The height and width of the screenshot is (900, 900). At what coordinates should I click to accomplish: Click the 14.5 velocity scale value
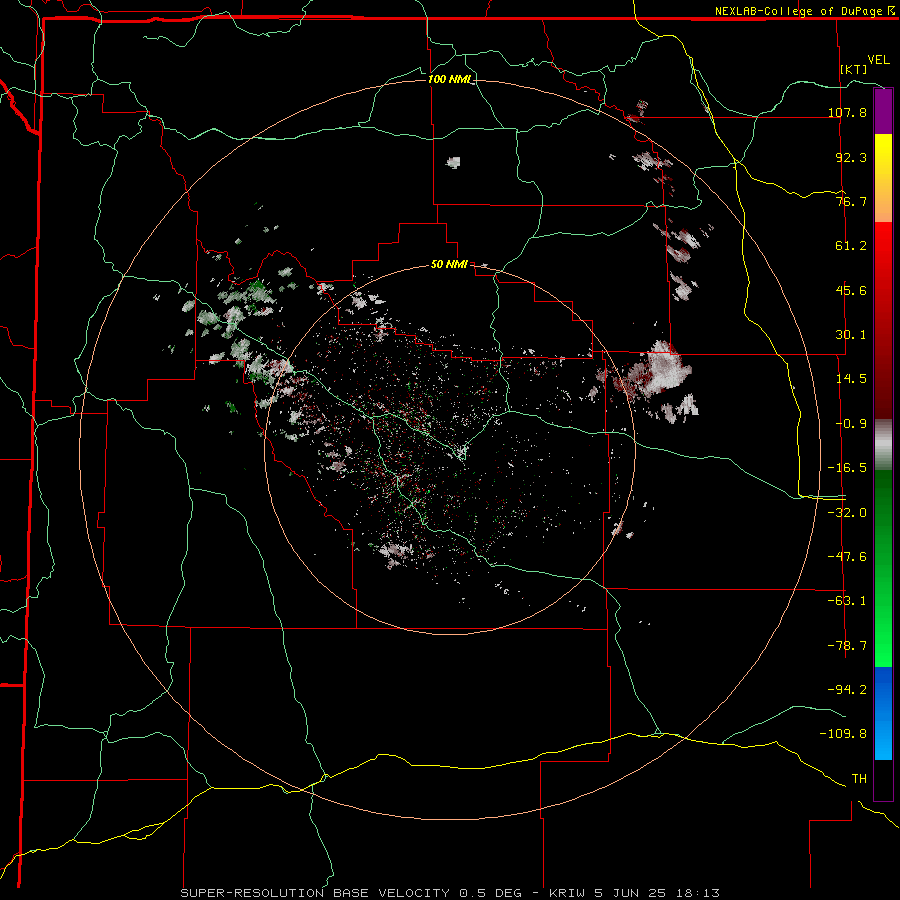[851, 379]
